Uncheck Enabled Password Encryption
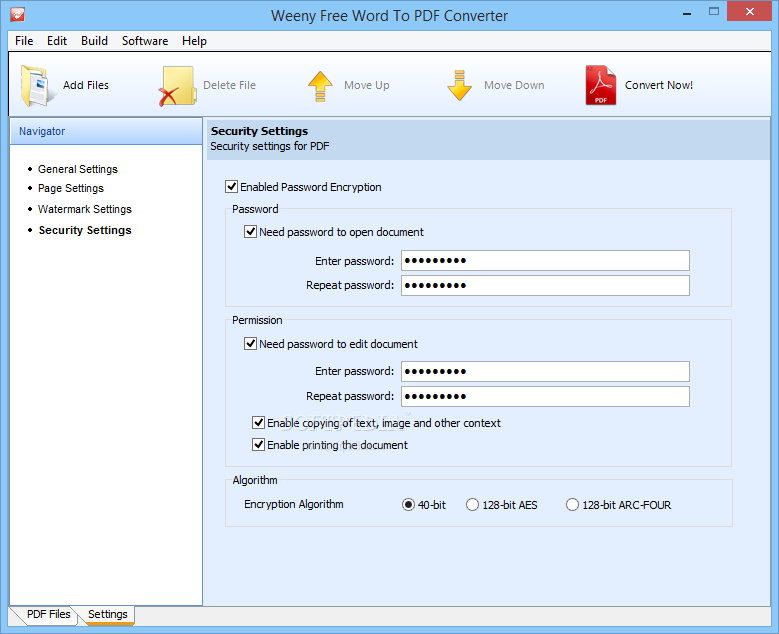Screen dimensions: 779x634 click(232, 187)
